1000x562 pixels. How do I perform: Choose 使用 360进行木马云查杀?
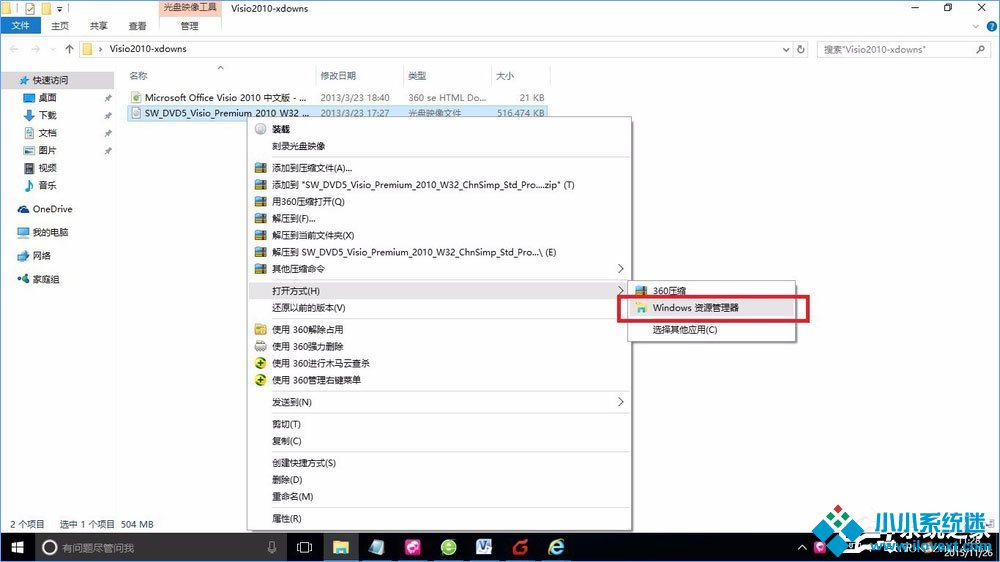[440, 363]
